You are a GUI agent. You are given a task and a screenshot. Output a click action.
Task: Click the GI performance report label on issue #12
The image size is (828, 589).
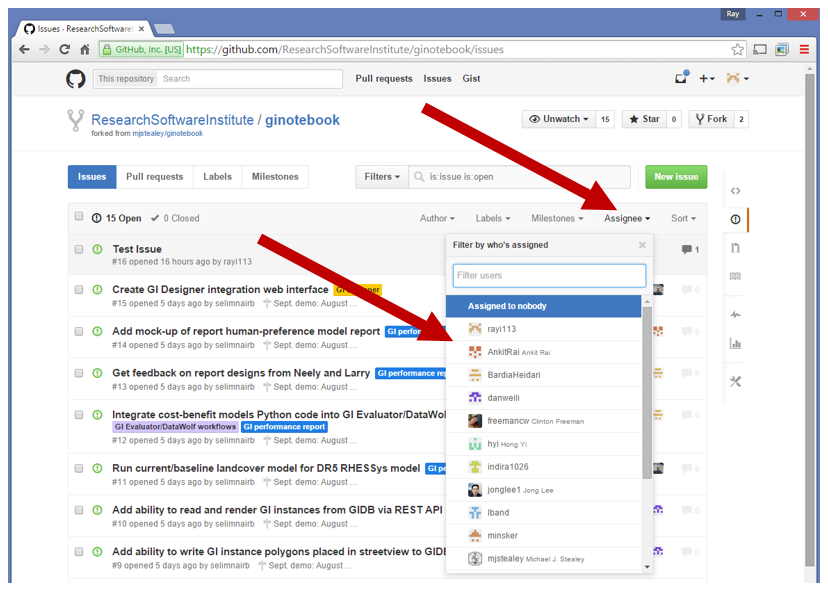point(285,427)
